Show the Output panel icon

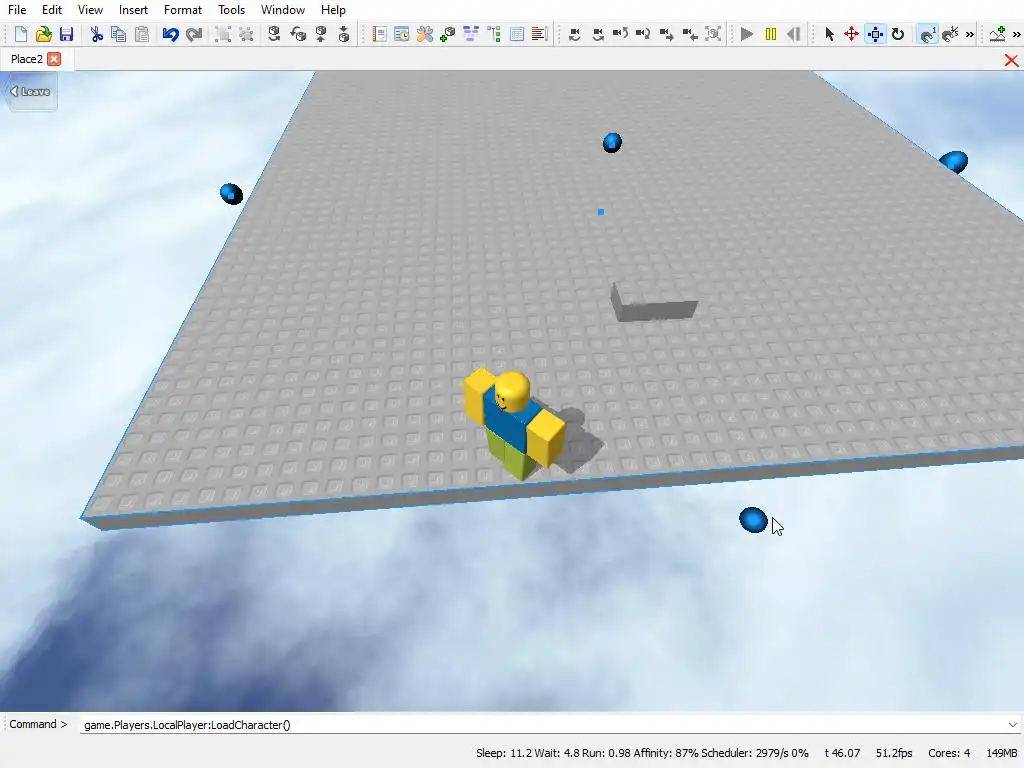(539, 34)
